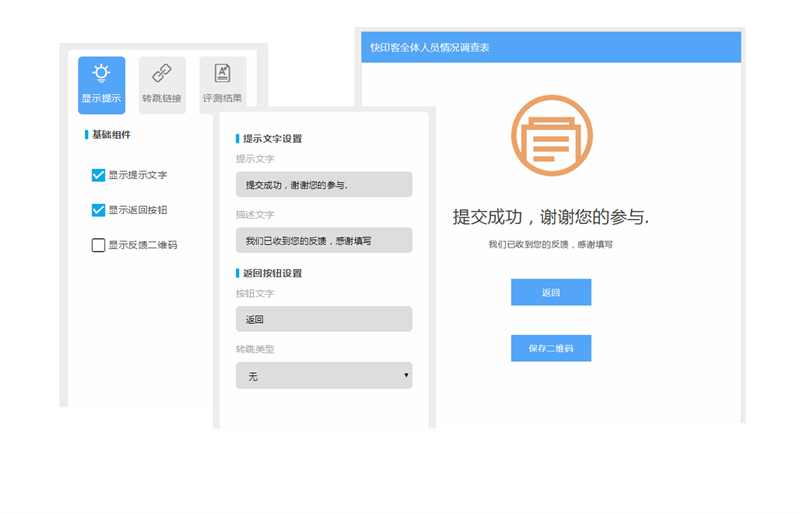Image resolution: width=800 pixels, height=514 pixels.
Task: Disable the 显示返回按钮 checkbox
Action: pos(98,210)
